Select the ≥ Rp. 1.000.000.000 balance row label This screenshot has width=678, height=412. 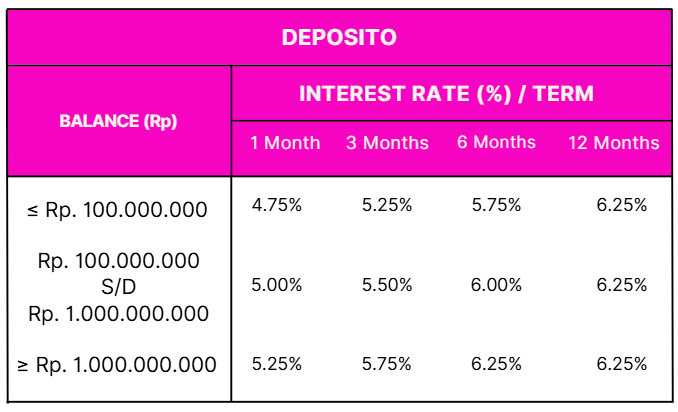click(118, 365)
